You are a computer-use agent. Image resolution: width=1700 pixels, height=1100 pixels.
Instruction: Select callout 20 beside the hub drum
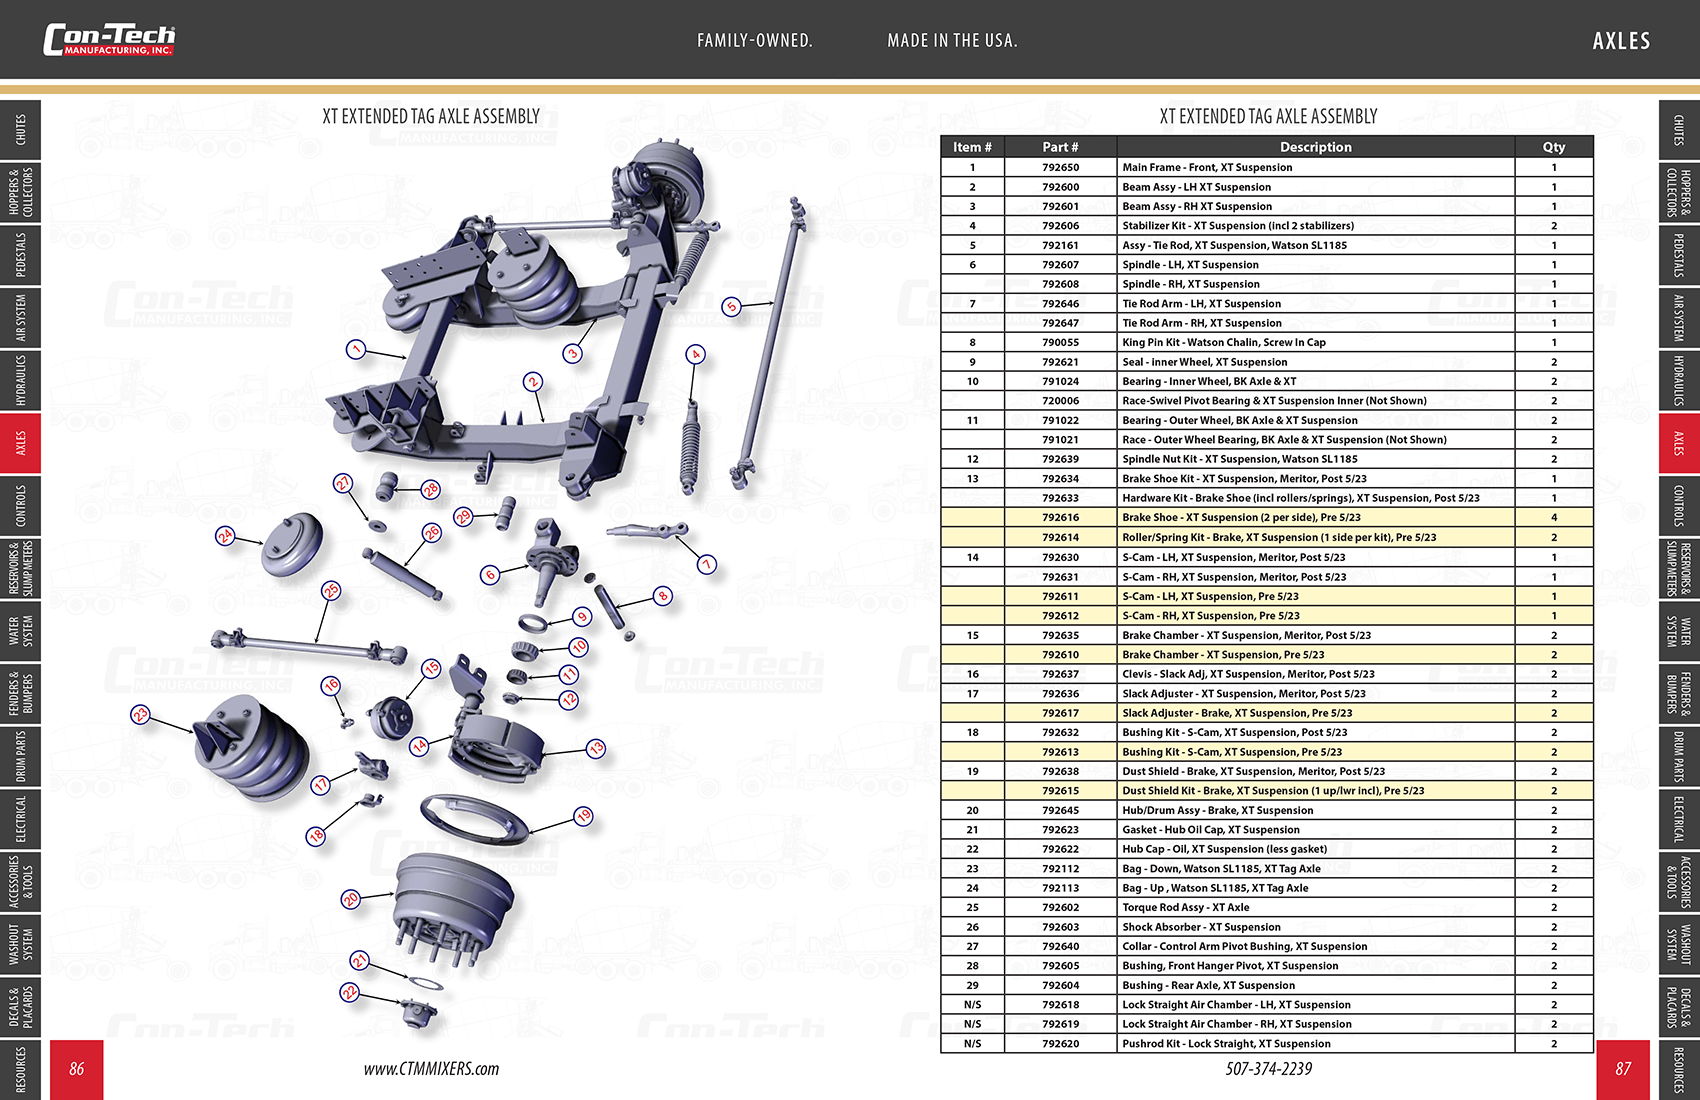[x=351, y=899]
